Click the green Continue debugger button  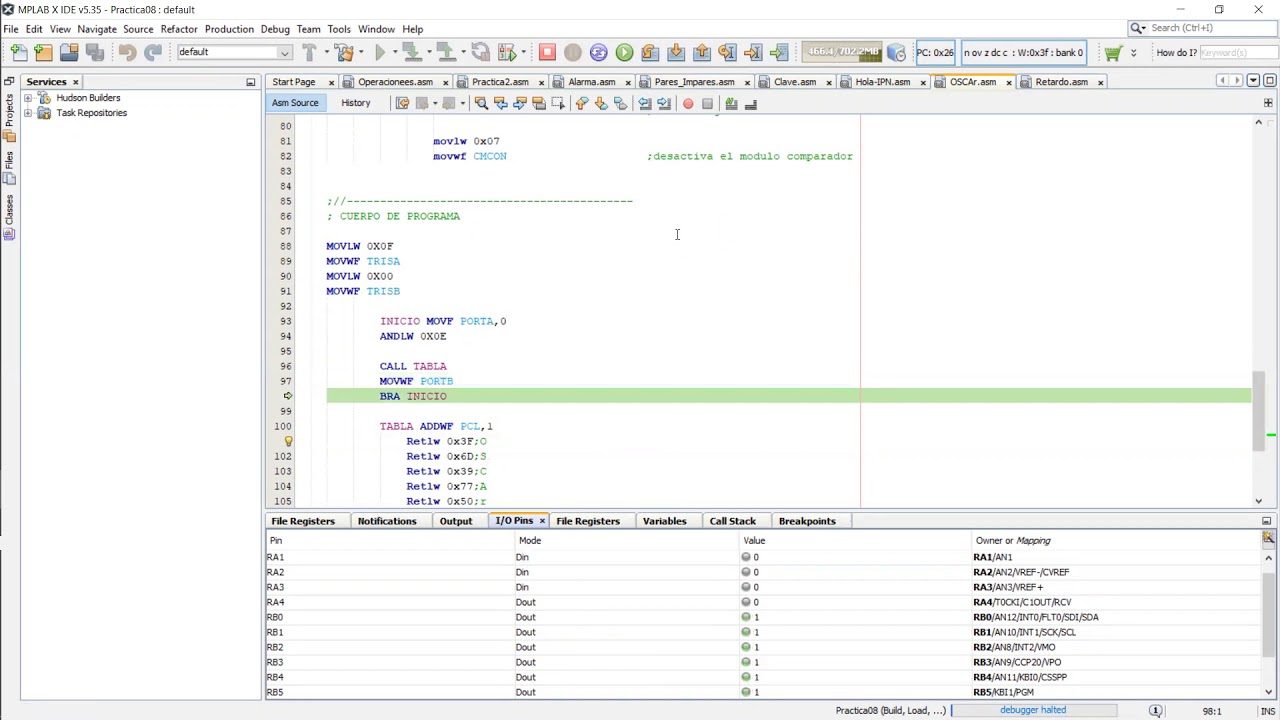624,52
